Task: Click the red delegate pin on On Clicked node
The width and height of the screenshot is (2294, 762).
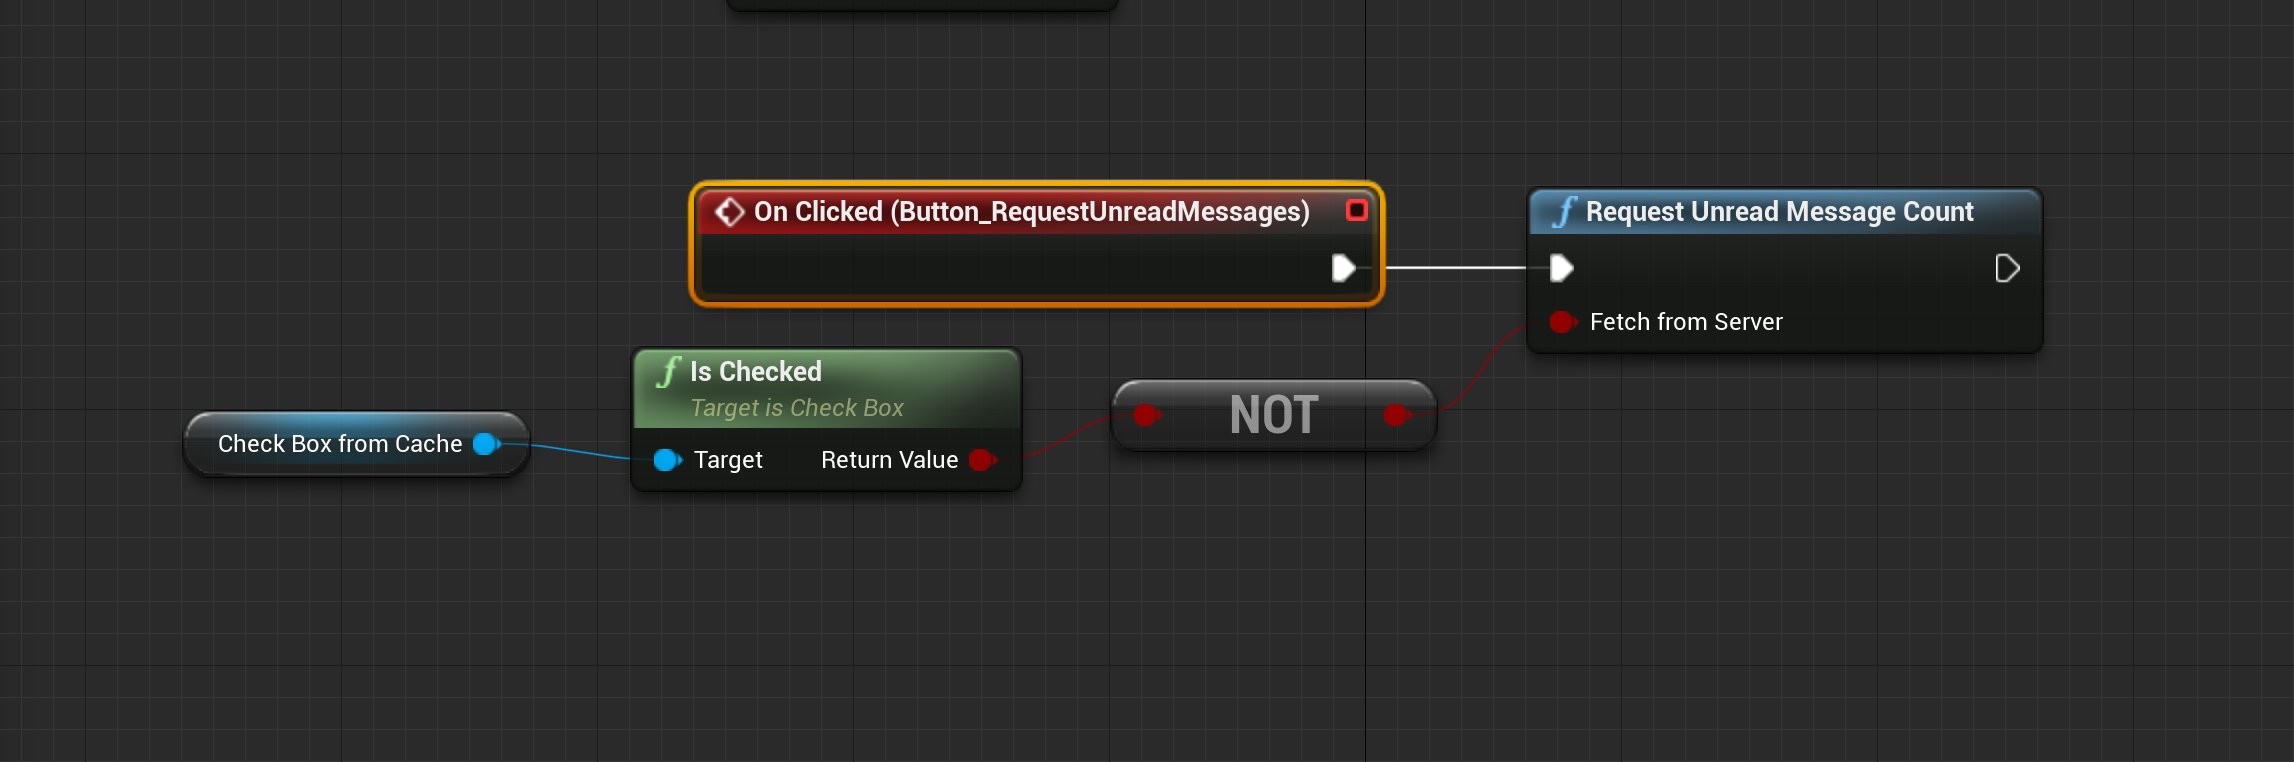Action: tap(1356, 211)
